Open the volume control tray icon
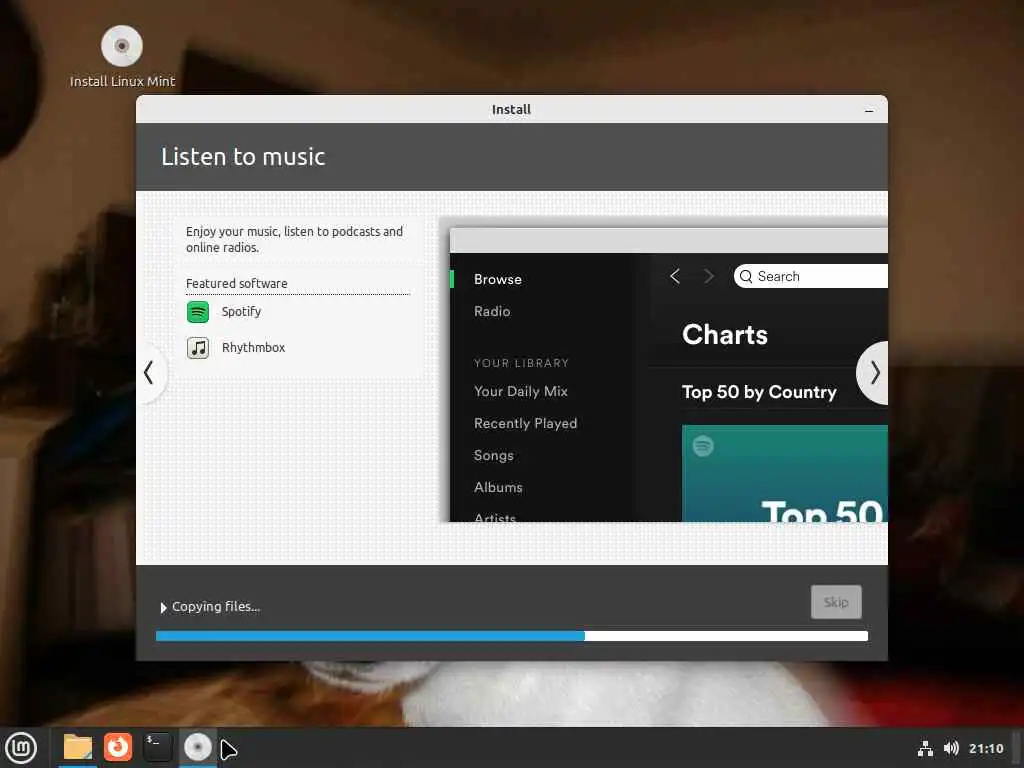Viewport: 1024px width, 768px height. click(x=952, y=748)
